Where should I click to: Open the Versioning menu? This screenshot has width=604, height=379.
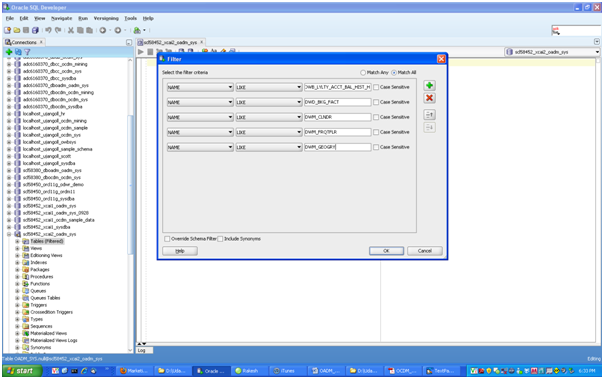tap(106, 18)
